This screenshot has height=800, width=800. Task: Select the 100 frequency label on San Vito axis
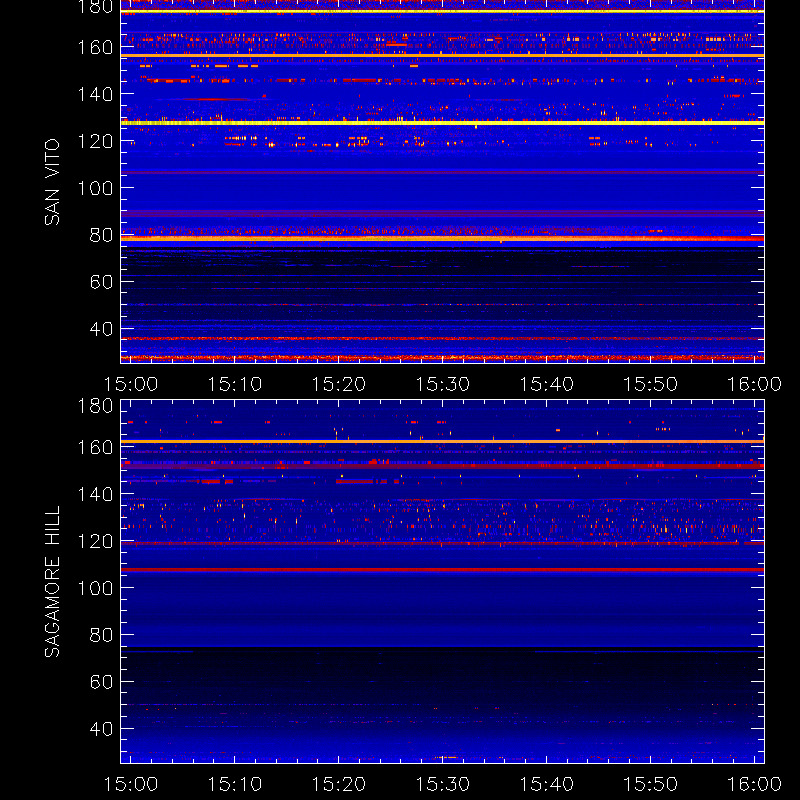(95, 188)
